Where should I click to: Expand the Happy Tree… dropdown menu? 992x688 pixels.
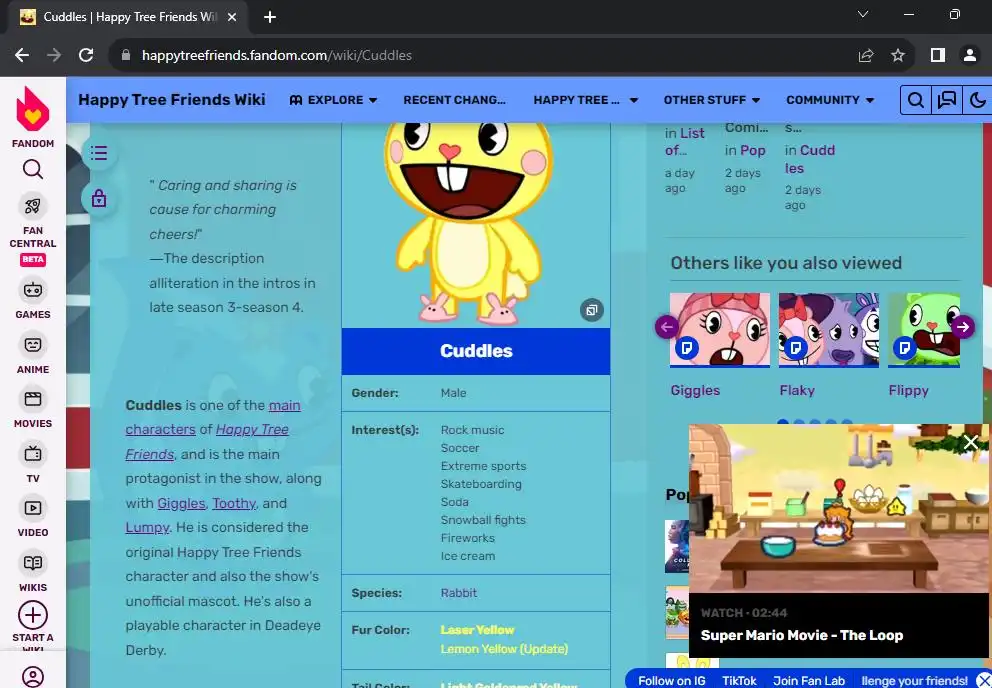tap(586, 100)
